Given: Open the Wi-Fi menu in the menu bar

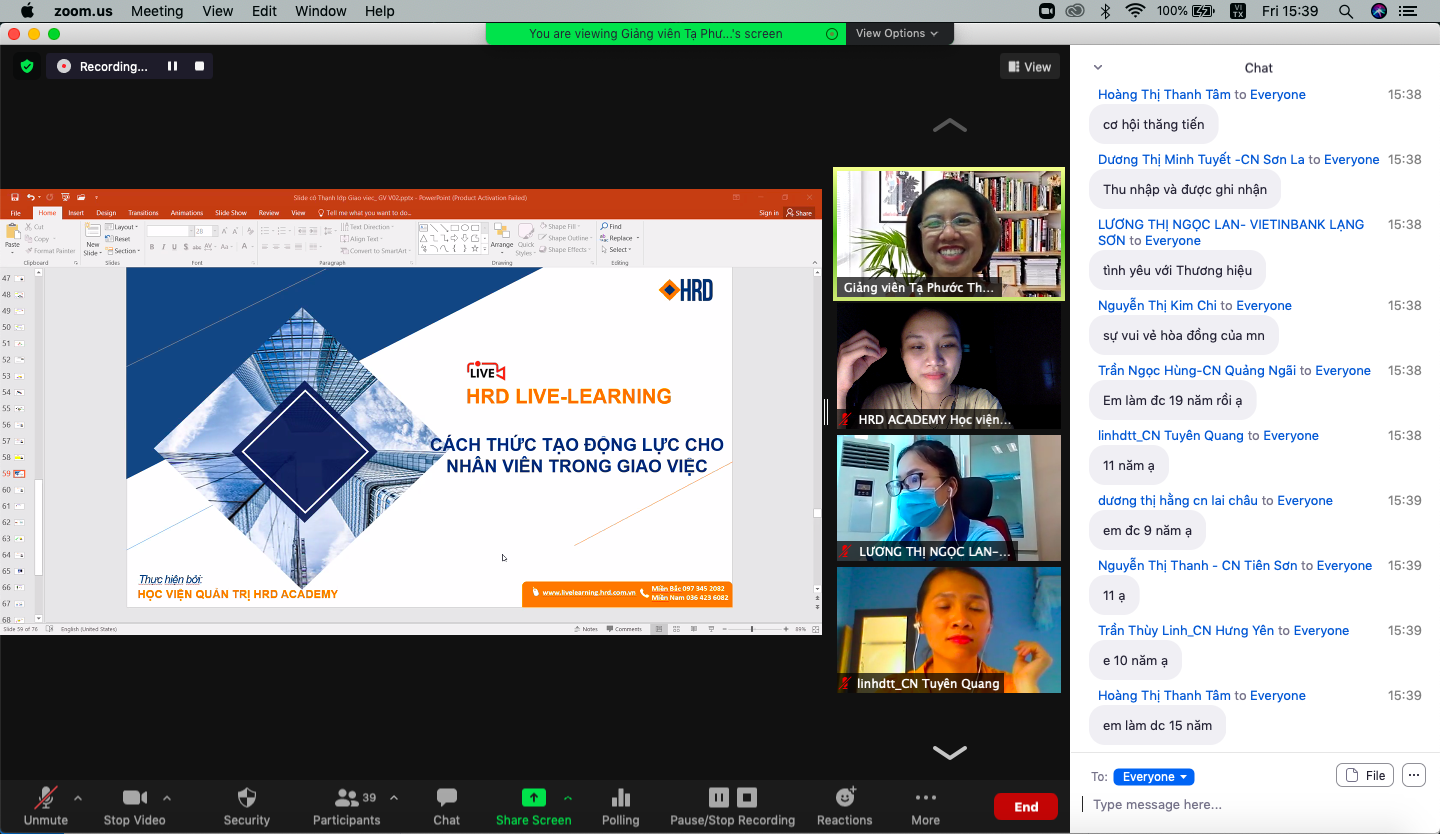Looking at the screenshot, I should tap(1135, 11).
